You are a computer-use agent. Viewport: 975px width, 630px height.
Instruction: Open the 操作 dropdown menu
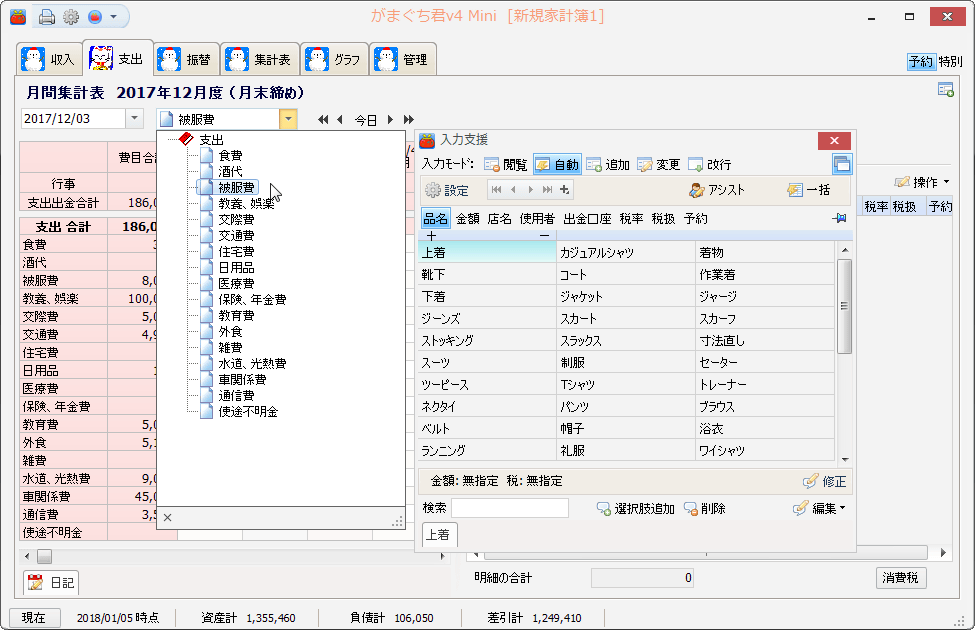[x=923, y=182]
